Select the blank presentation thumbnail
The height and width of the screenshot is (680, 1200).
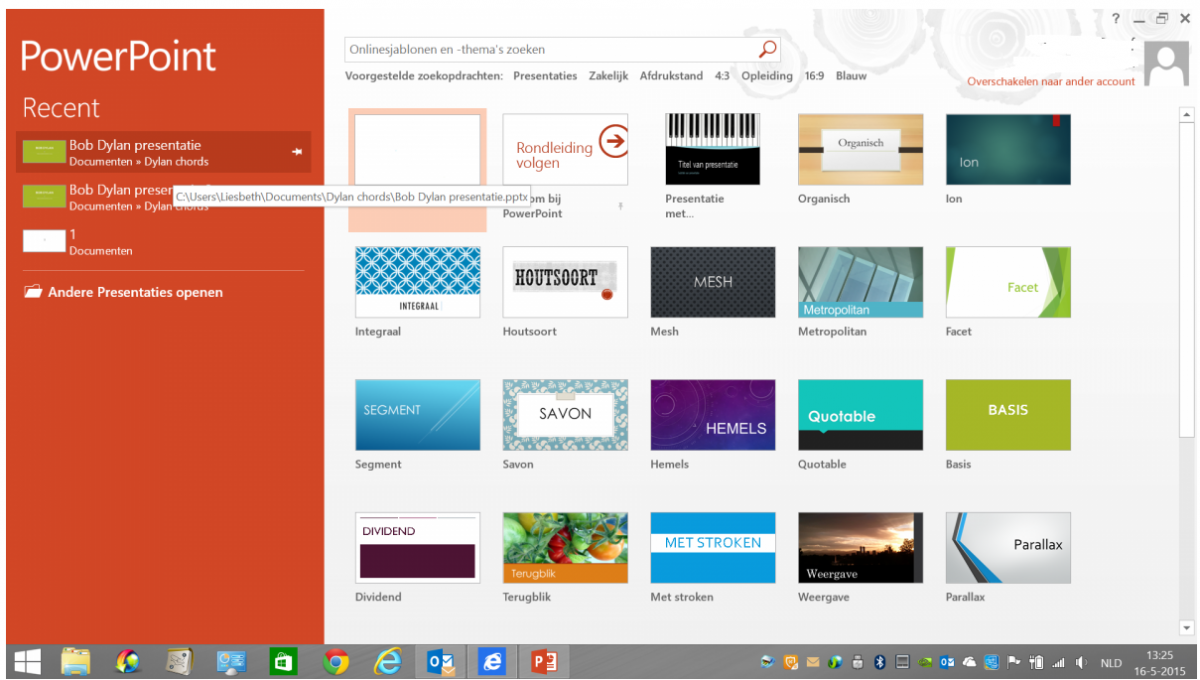(x=417, y=150)
